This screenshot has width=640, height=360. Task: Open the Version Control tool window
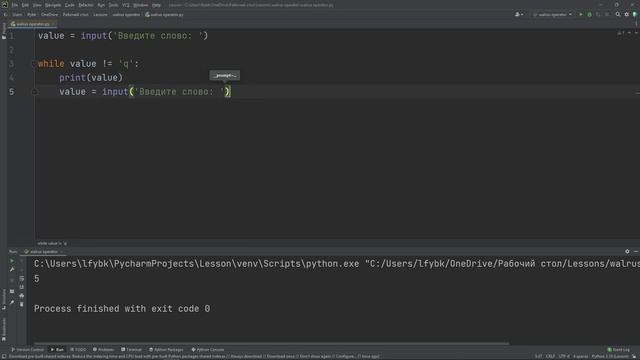27,350
